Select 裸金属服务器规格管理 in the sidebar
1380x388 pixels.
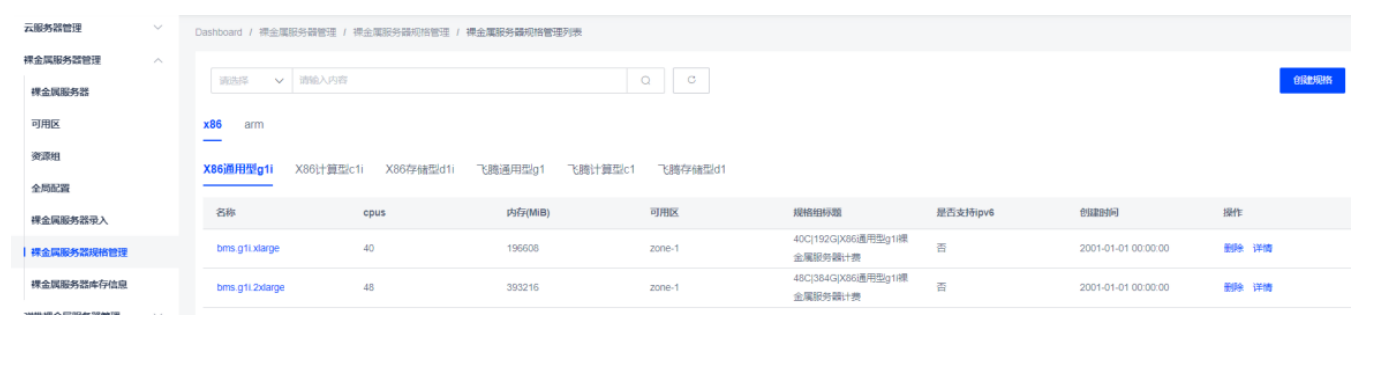click(x=79, y=252)
